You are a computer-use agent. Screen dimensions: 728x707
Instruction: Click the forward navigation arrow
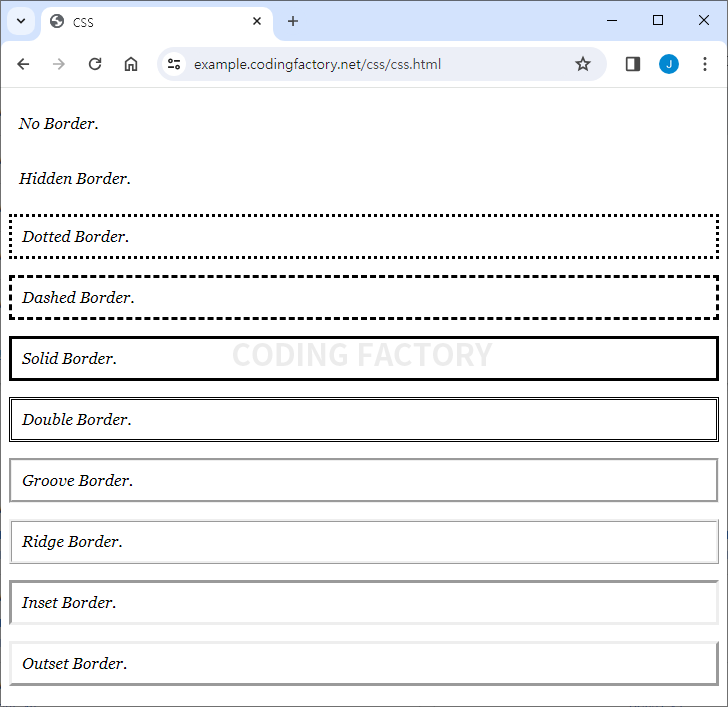59,64
